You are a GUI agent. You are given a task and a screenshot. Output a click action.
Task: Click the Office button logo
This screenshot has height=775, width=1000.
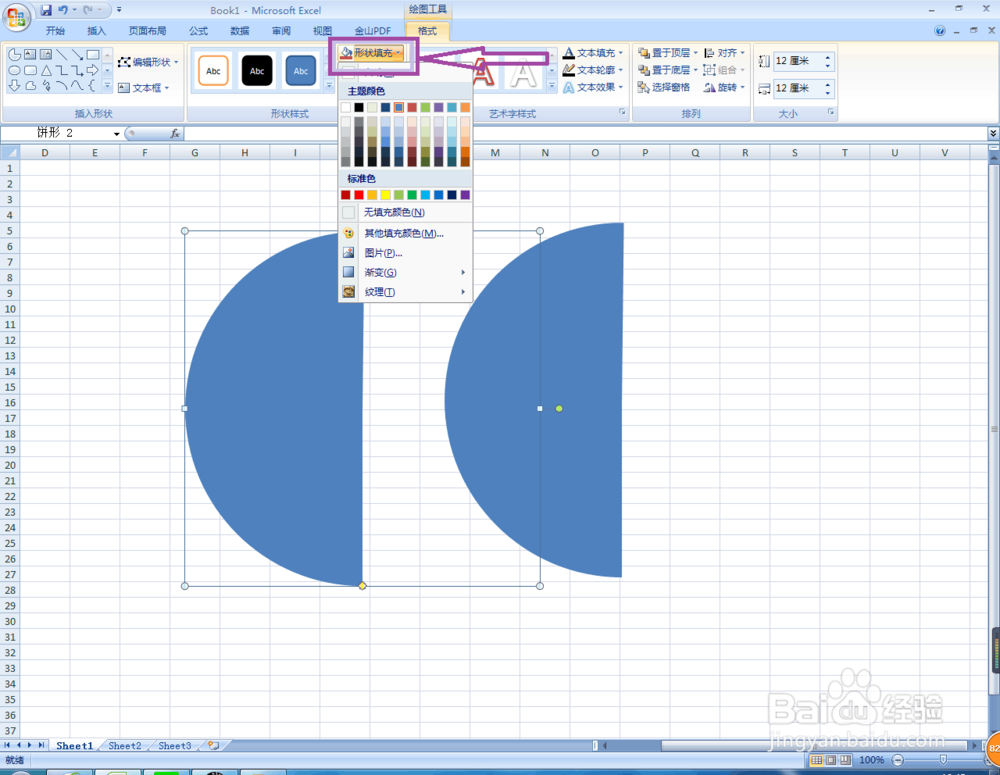point(17,17)
